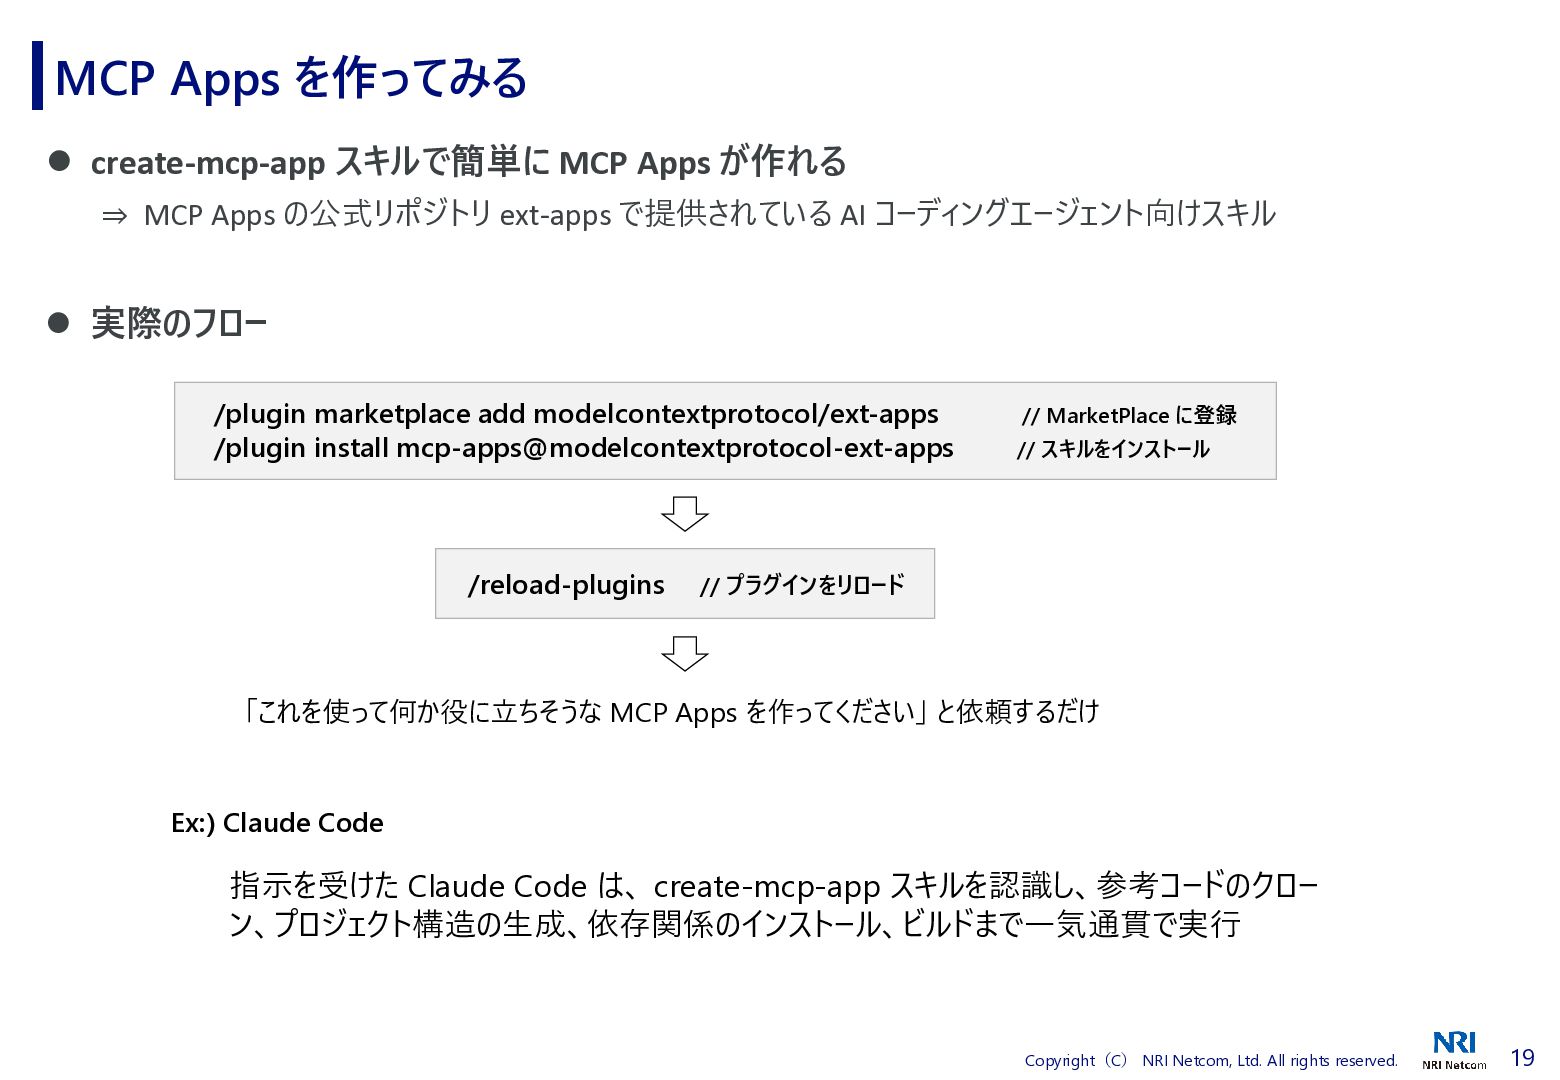Click the hollow arrow below the /reload-plugins box
This screenshot has width=1560, height=1080.
pyautogui.click(x=685, y=653)
